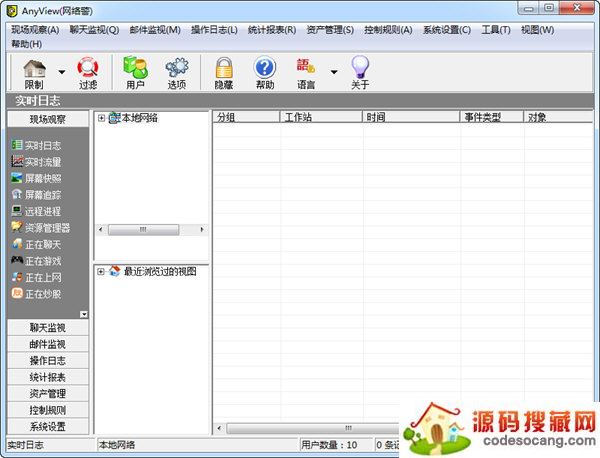
Task: Click the 过滤 (Filter) lifebuoy icon
Action: 88,72
